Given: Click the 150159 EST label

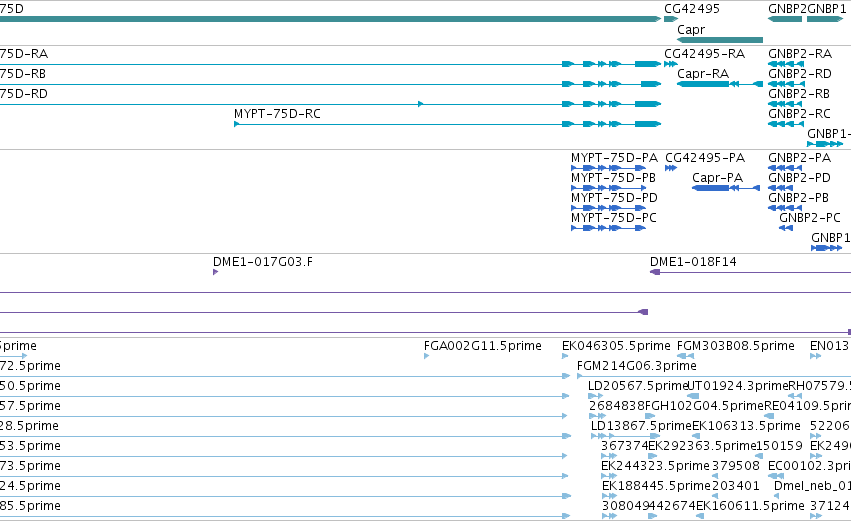Looking at the screenshot, I should 779,447.
